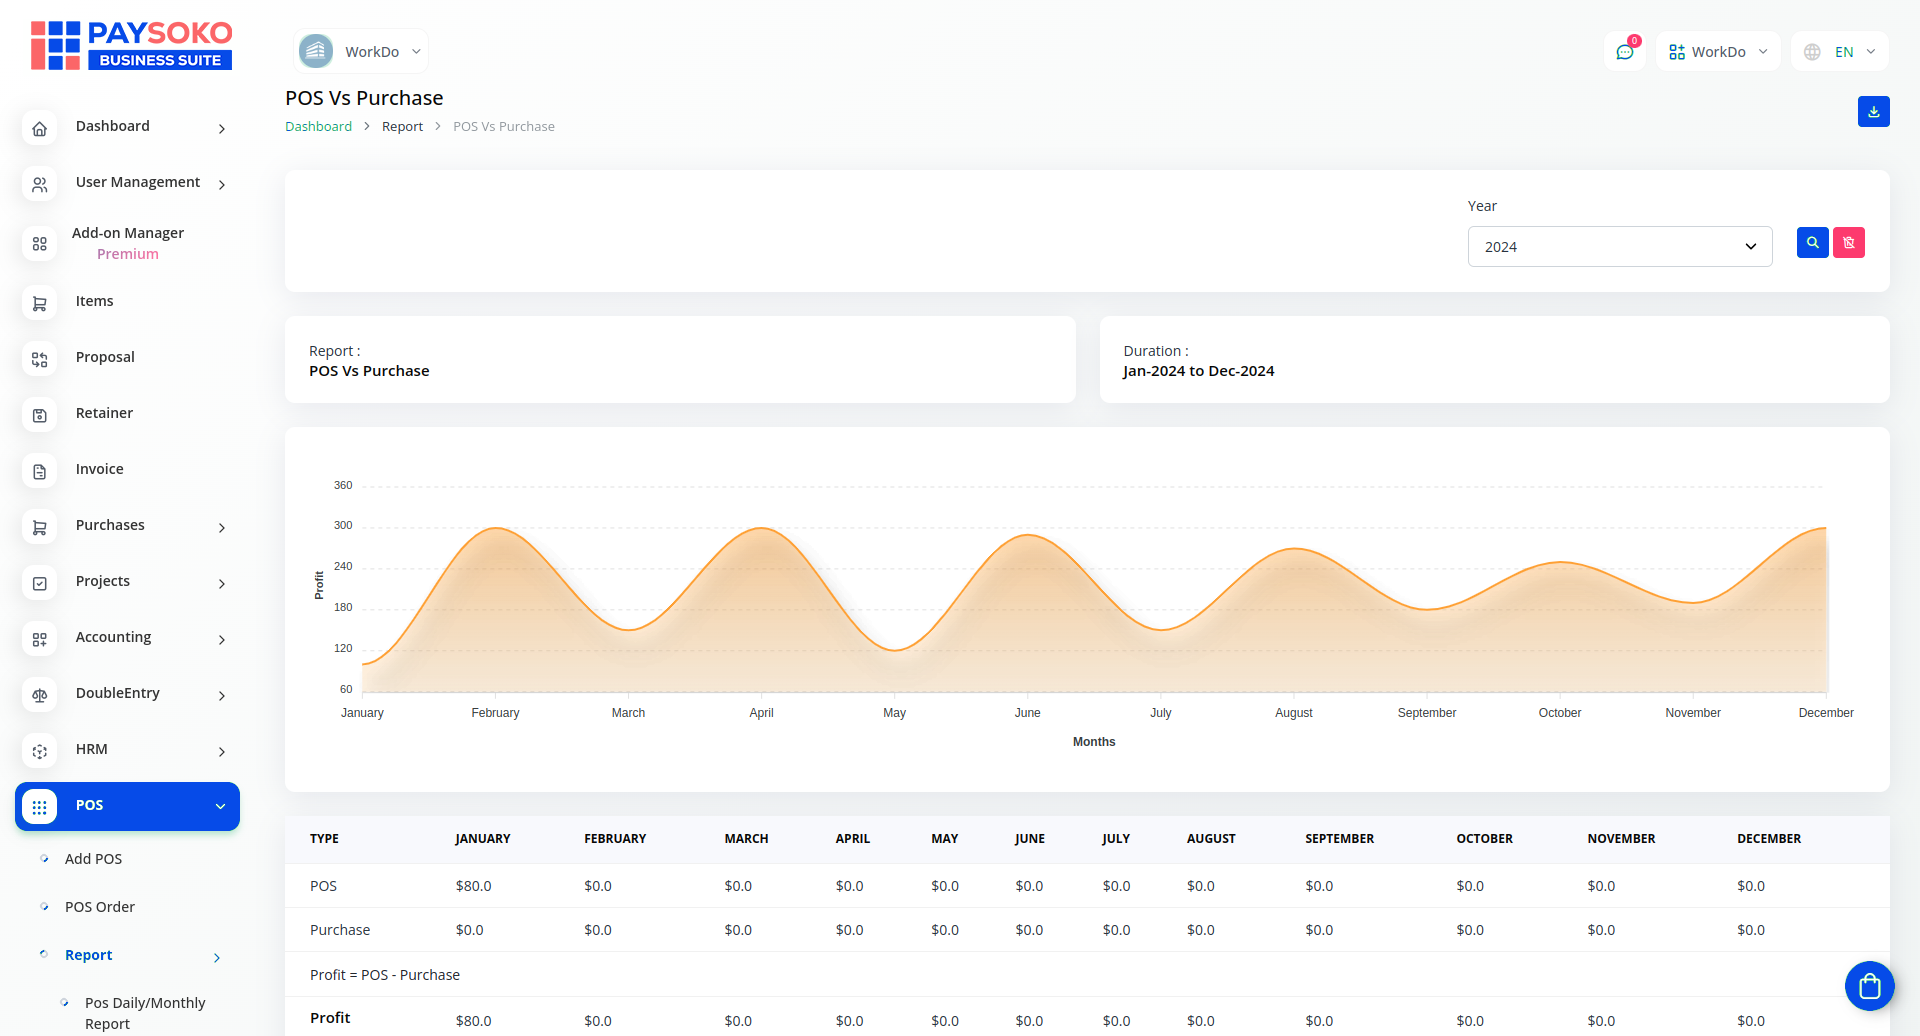Click the Paysoko Business Suite logo
This screenshot has height=1036, width=1920.
pos(131,46)
